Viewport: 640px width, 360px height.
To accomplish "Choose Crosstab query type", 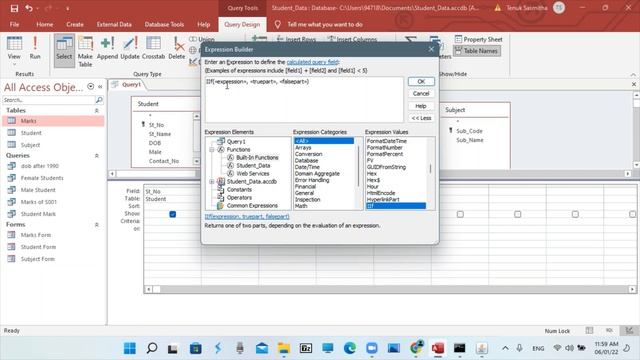I will click(153, 48).
